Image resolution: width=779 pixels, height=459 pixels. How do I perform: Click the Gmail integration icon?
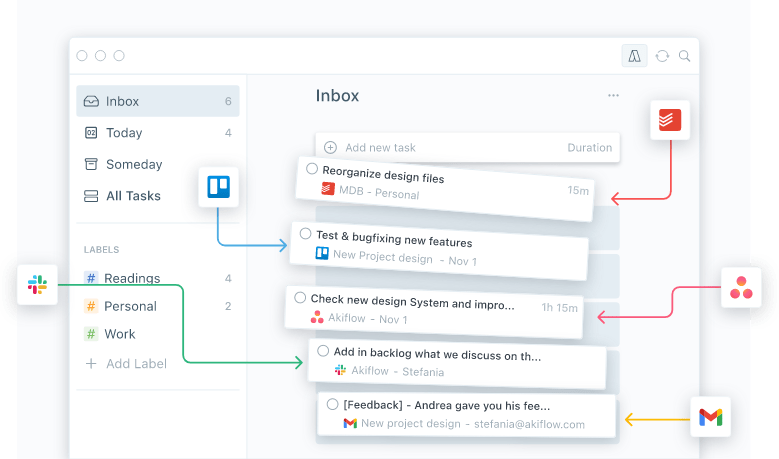[710, 417]
